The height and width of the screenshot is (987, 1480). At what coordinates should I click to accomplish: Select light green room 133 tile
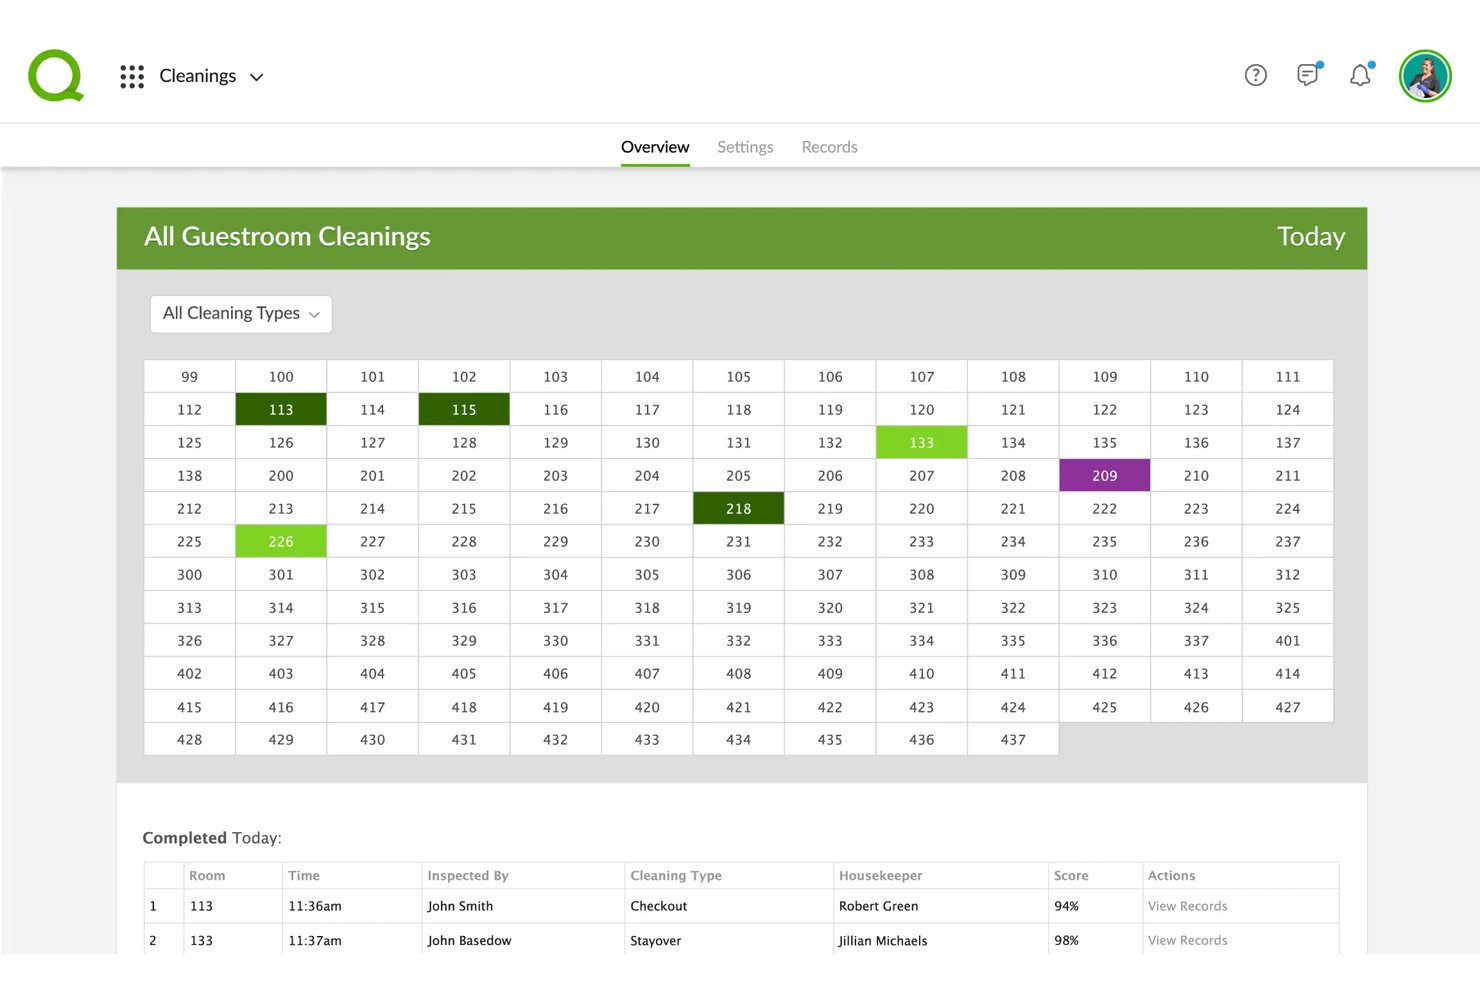[x=922, y=442]
